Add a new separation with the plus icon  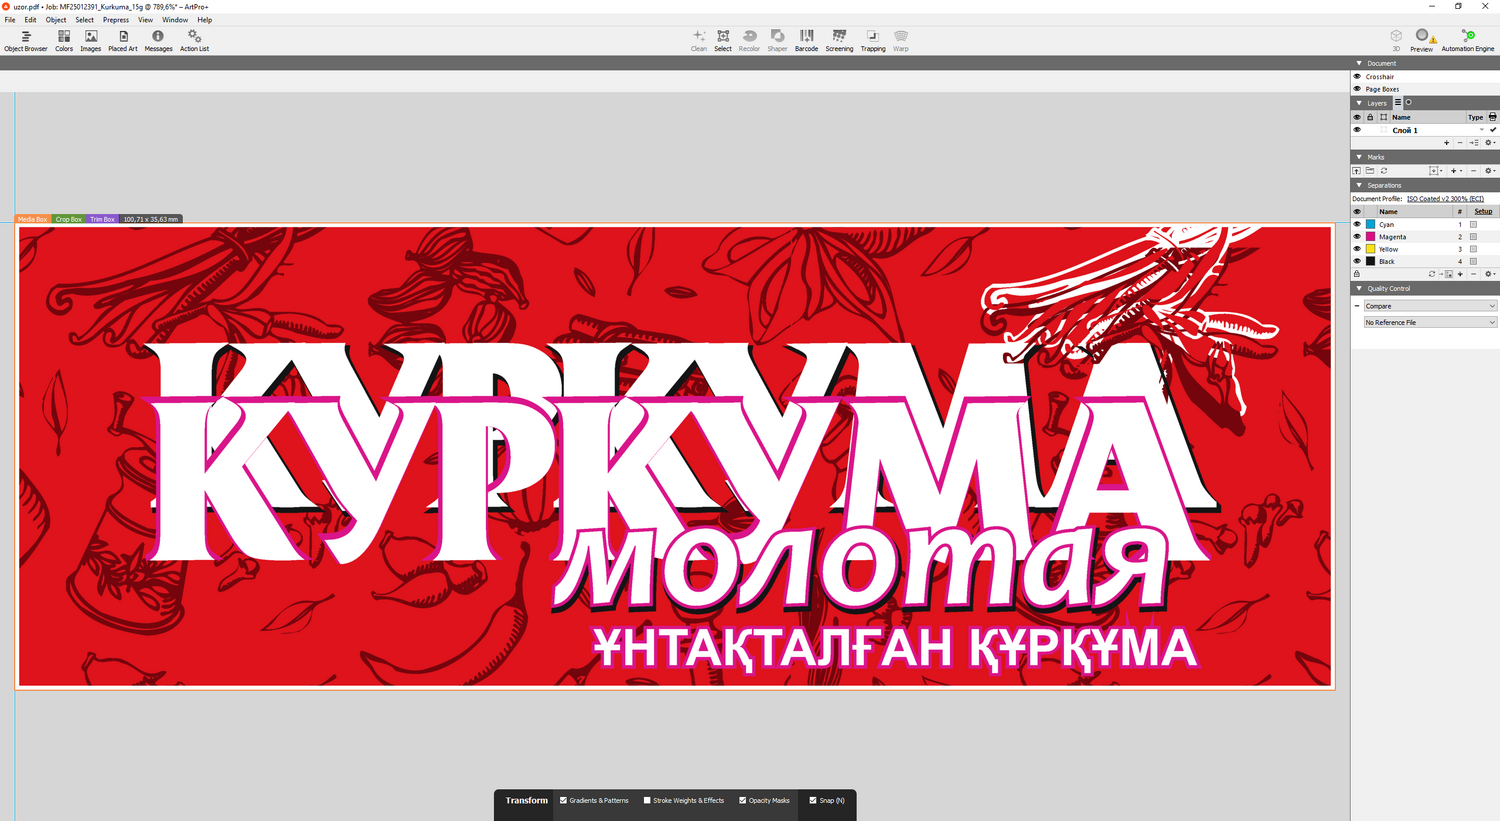1460,274
